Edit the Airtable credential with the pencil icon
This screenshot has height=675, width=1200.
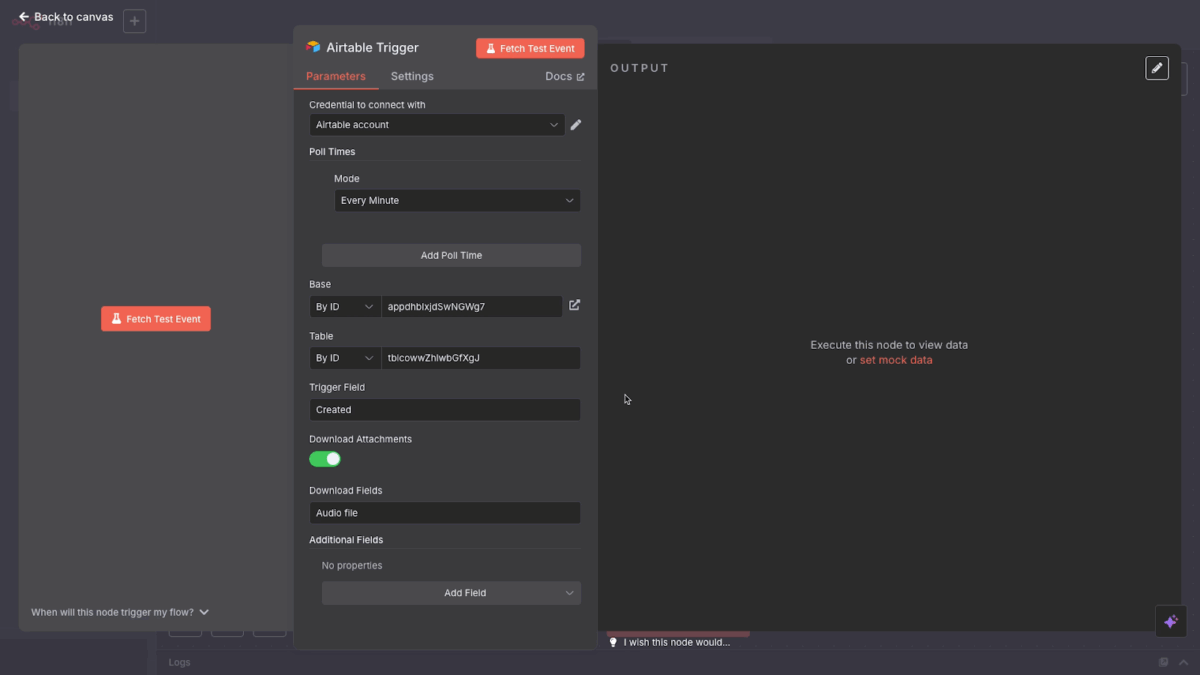575,125
